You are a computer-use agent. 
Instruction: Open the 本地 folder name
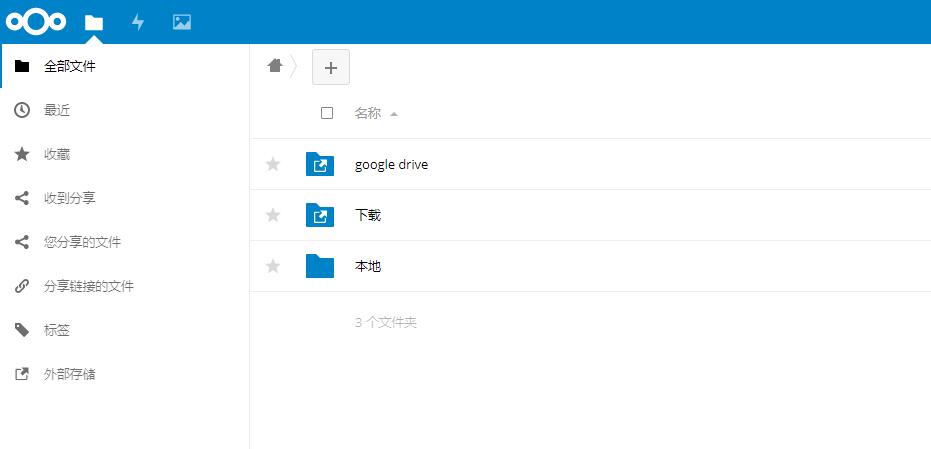click(368, 266)
